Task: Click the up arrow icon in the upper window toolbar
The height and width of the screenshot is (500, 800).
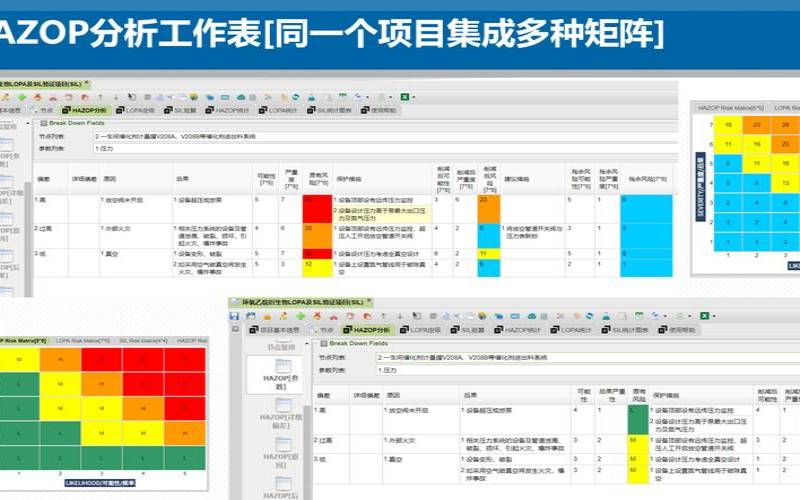Action: pyautogui.click(x=101, y=97)
